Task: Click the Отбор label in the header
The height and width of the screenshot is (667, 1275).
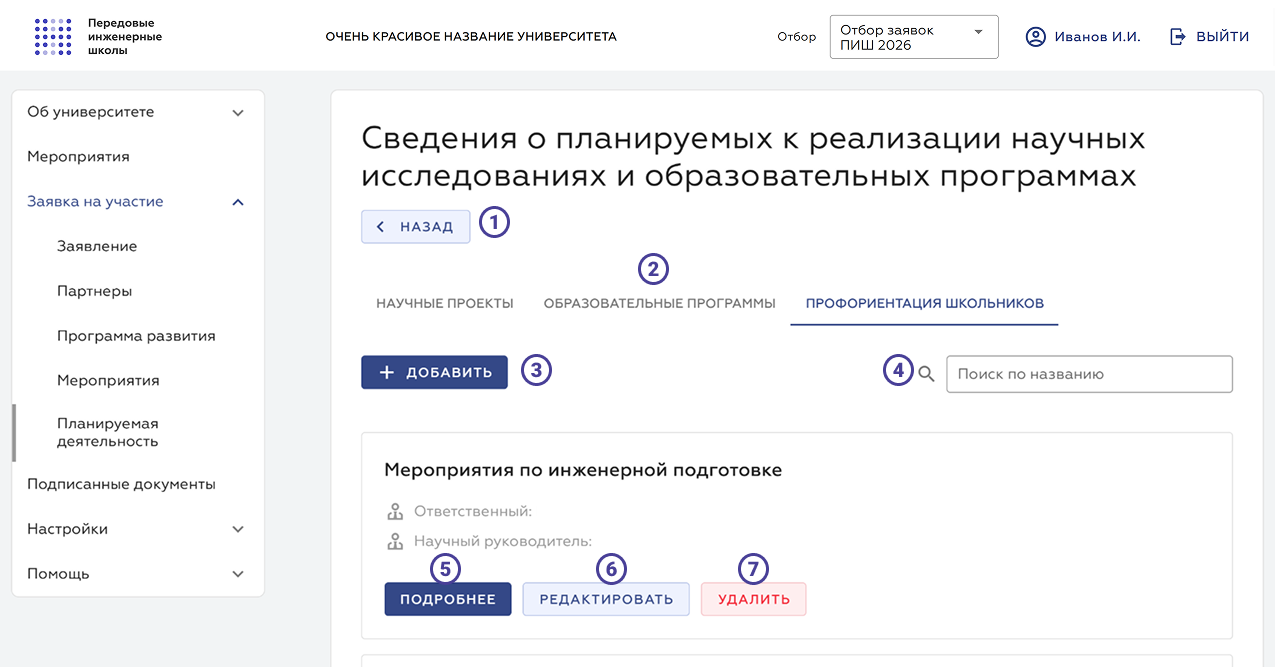Action: pos(796,37)
